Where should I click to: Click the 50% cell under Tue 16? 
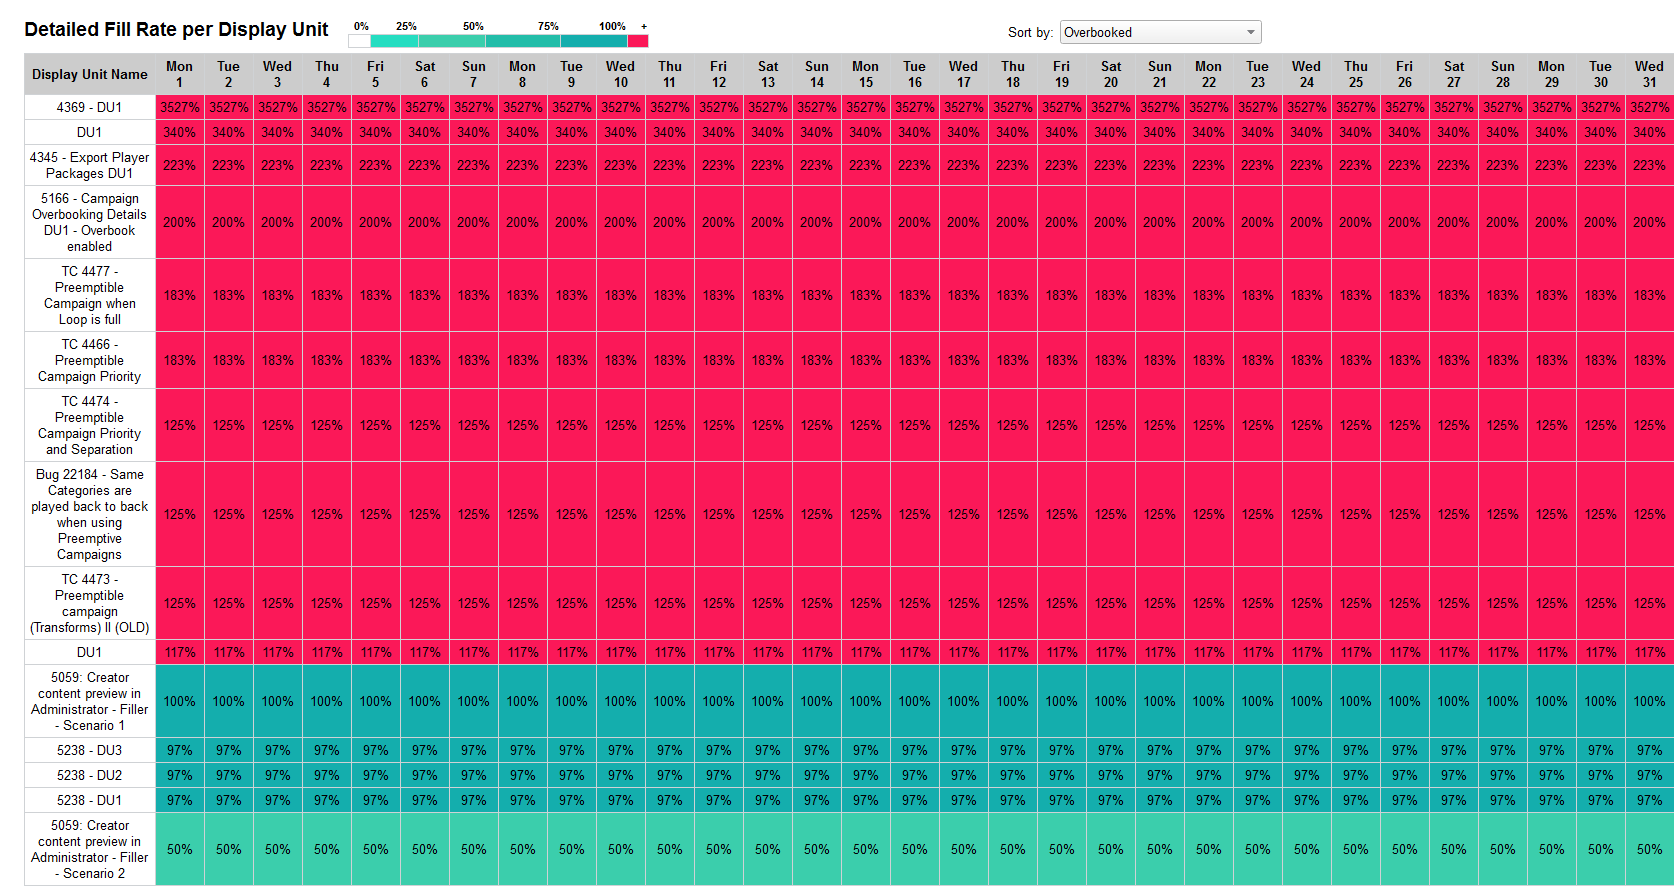click(915, 849)
